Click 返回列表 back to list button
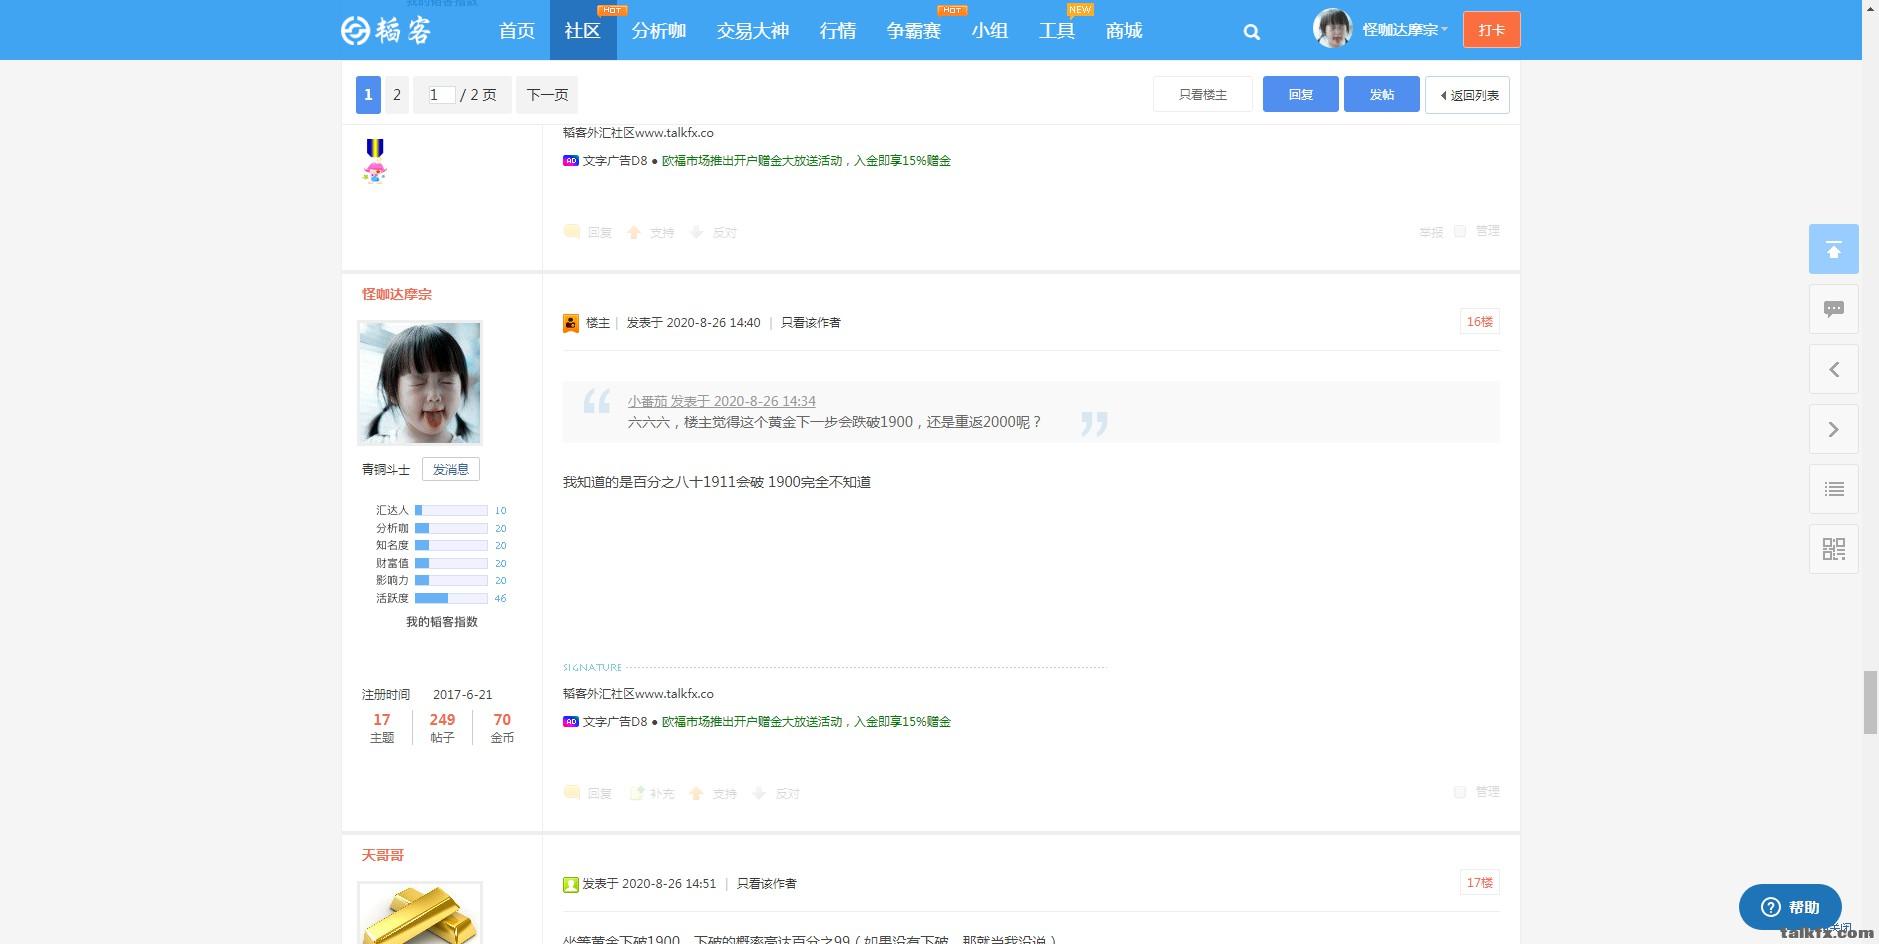Screen dimensions: 1879x944 [1467, 95]
